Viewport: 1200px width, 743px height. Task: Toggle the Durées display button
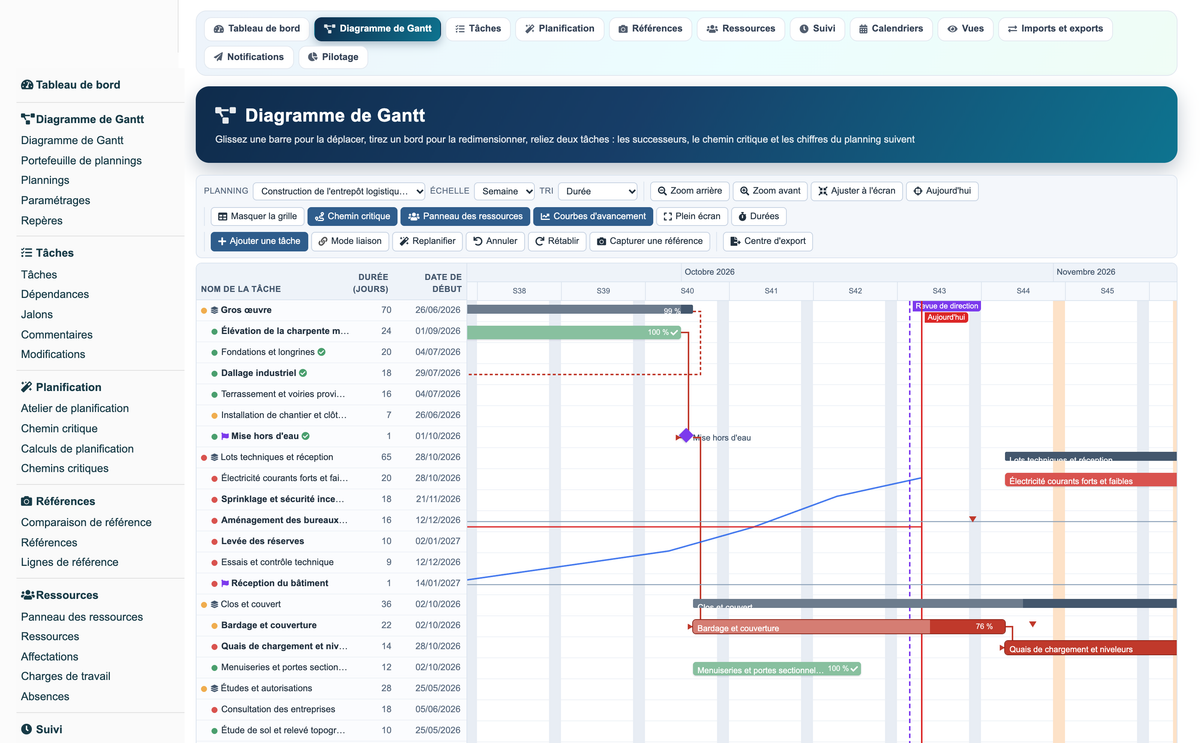pos(758,216)
